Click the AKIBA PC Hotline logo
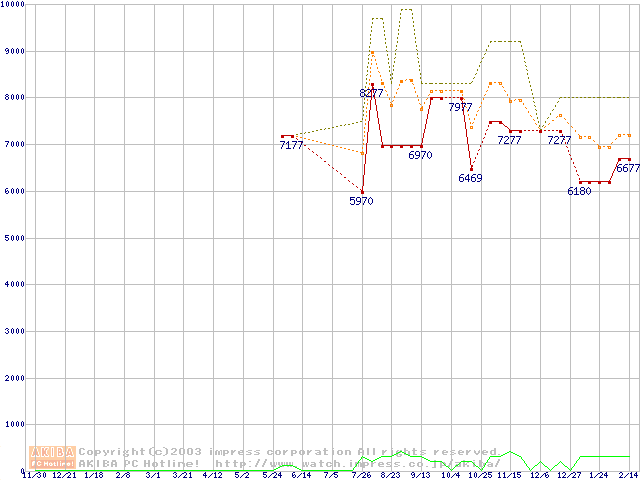The height and width of the screenshot is (480, 640). tap(52, 457)
